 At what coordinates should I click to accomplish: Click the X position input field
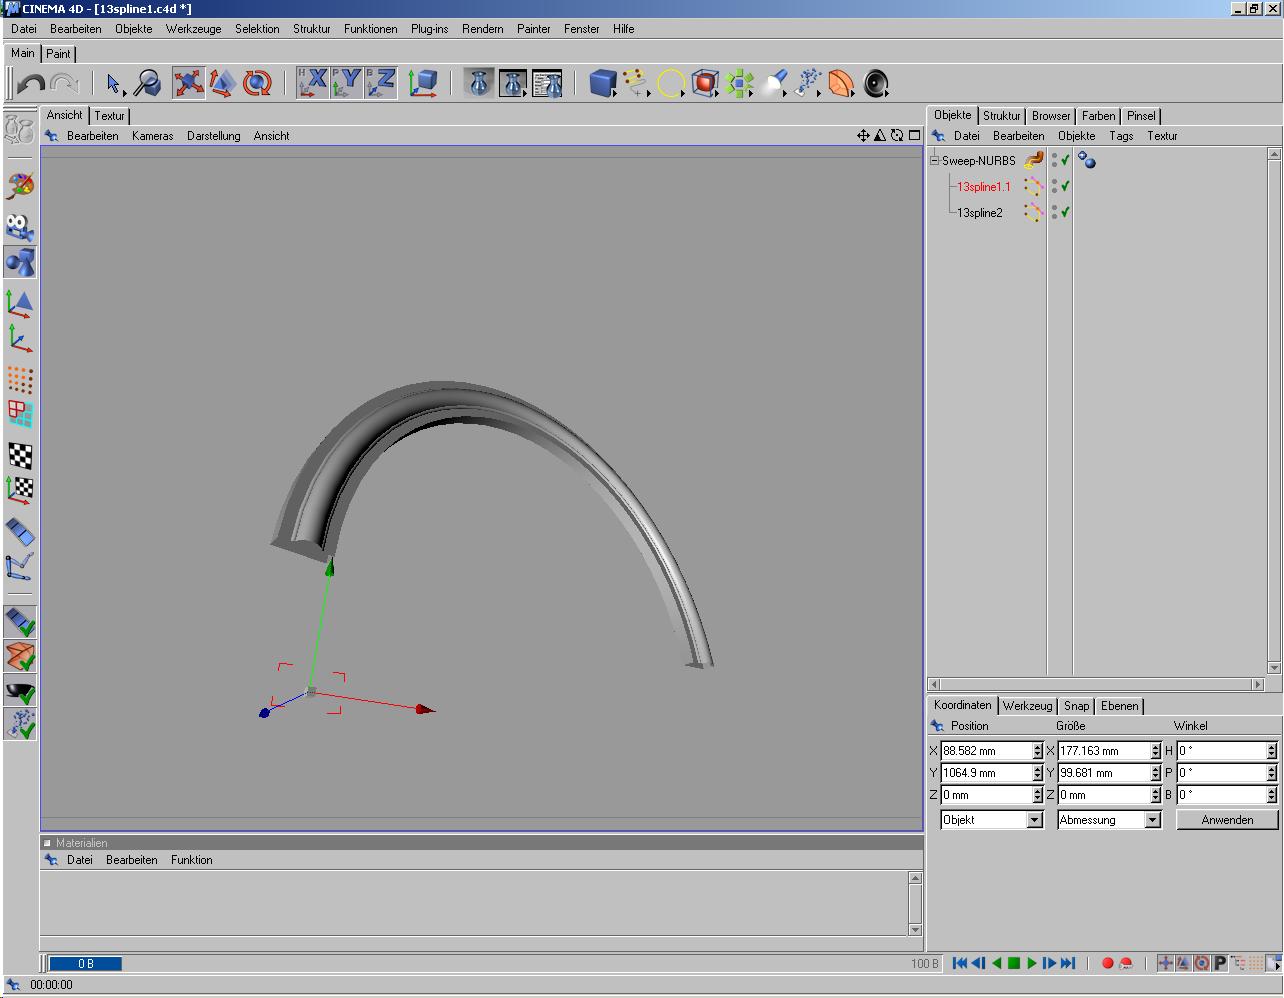click(x=985, y=751)
